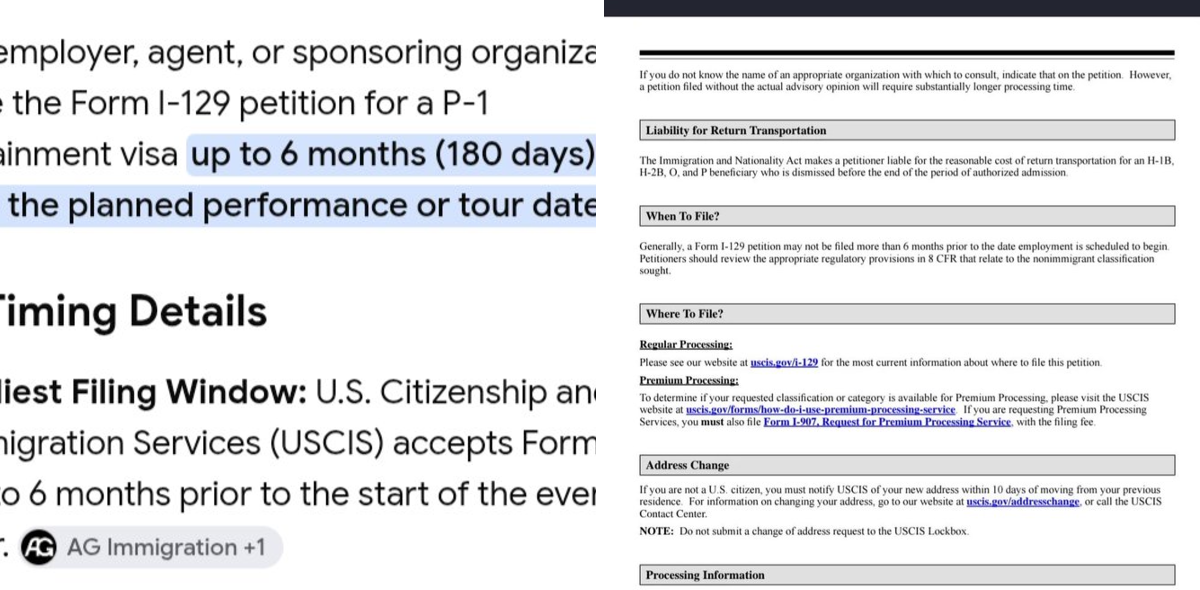This screenshot has height=590, width=1200.
Task: Open the premium processing service link
Action: point(820,410)
